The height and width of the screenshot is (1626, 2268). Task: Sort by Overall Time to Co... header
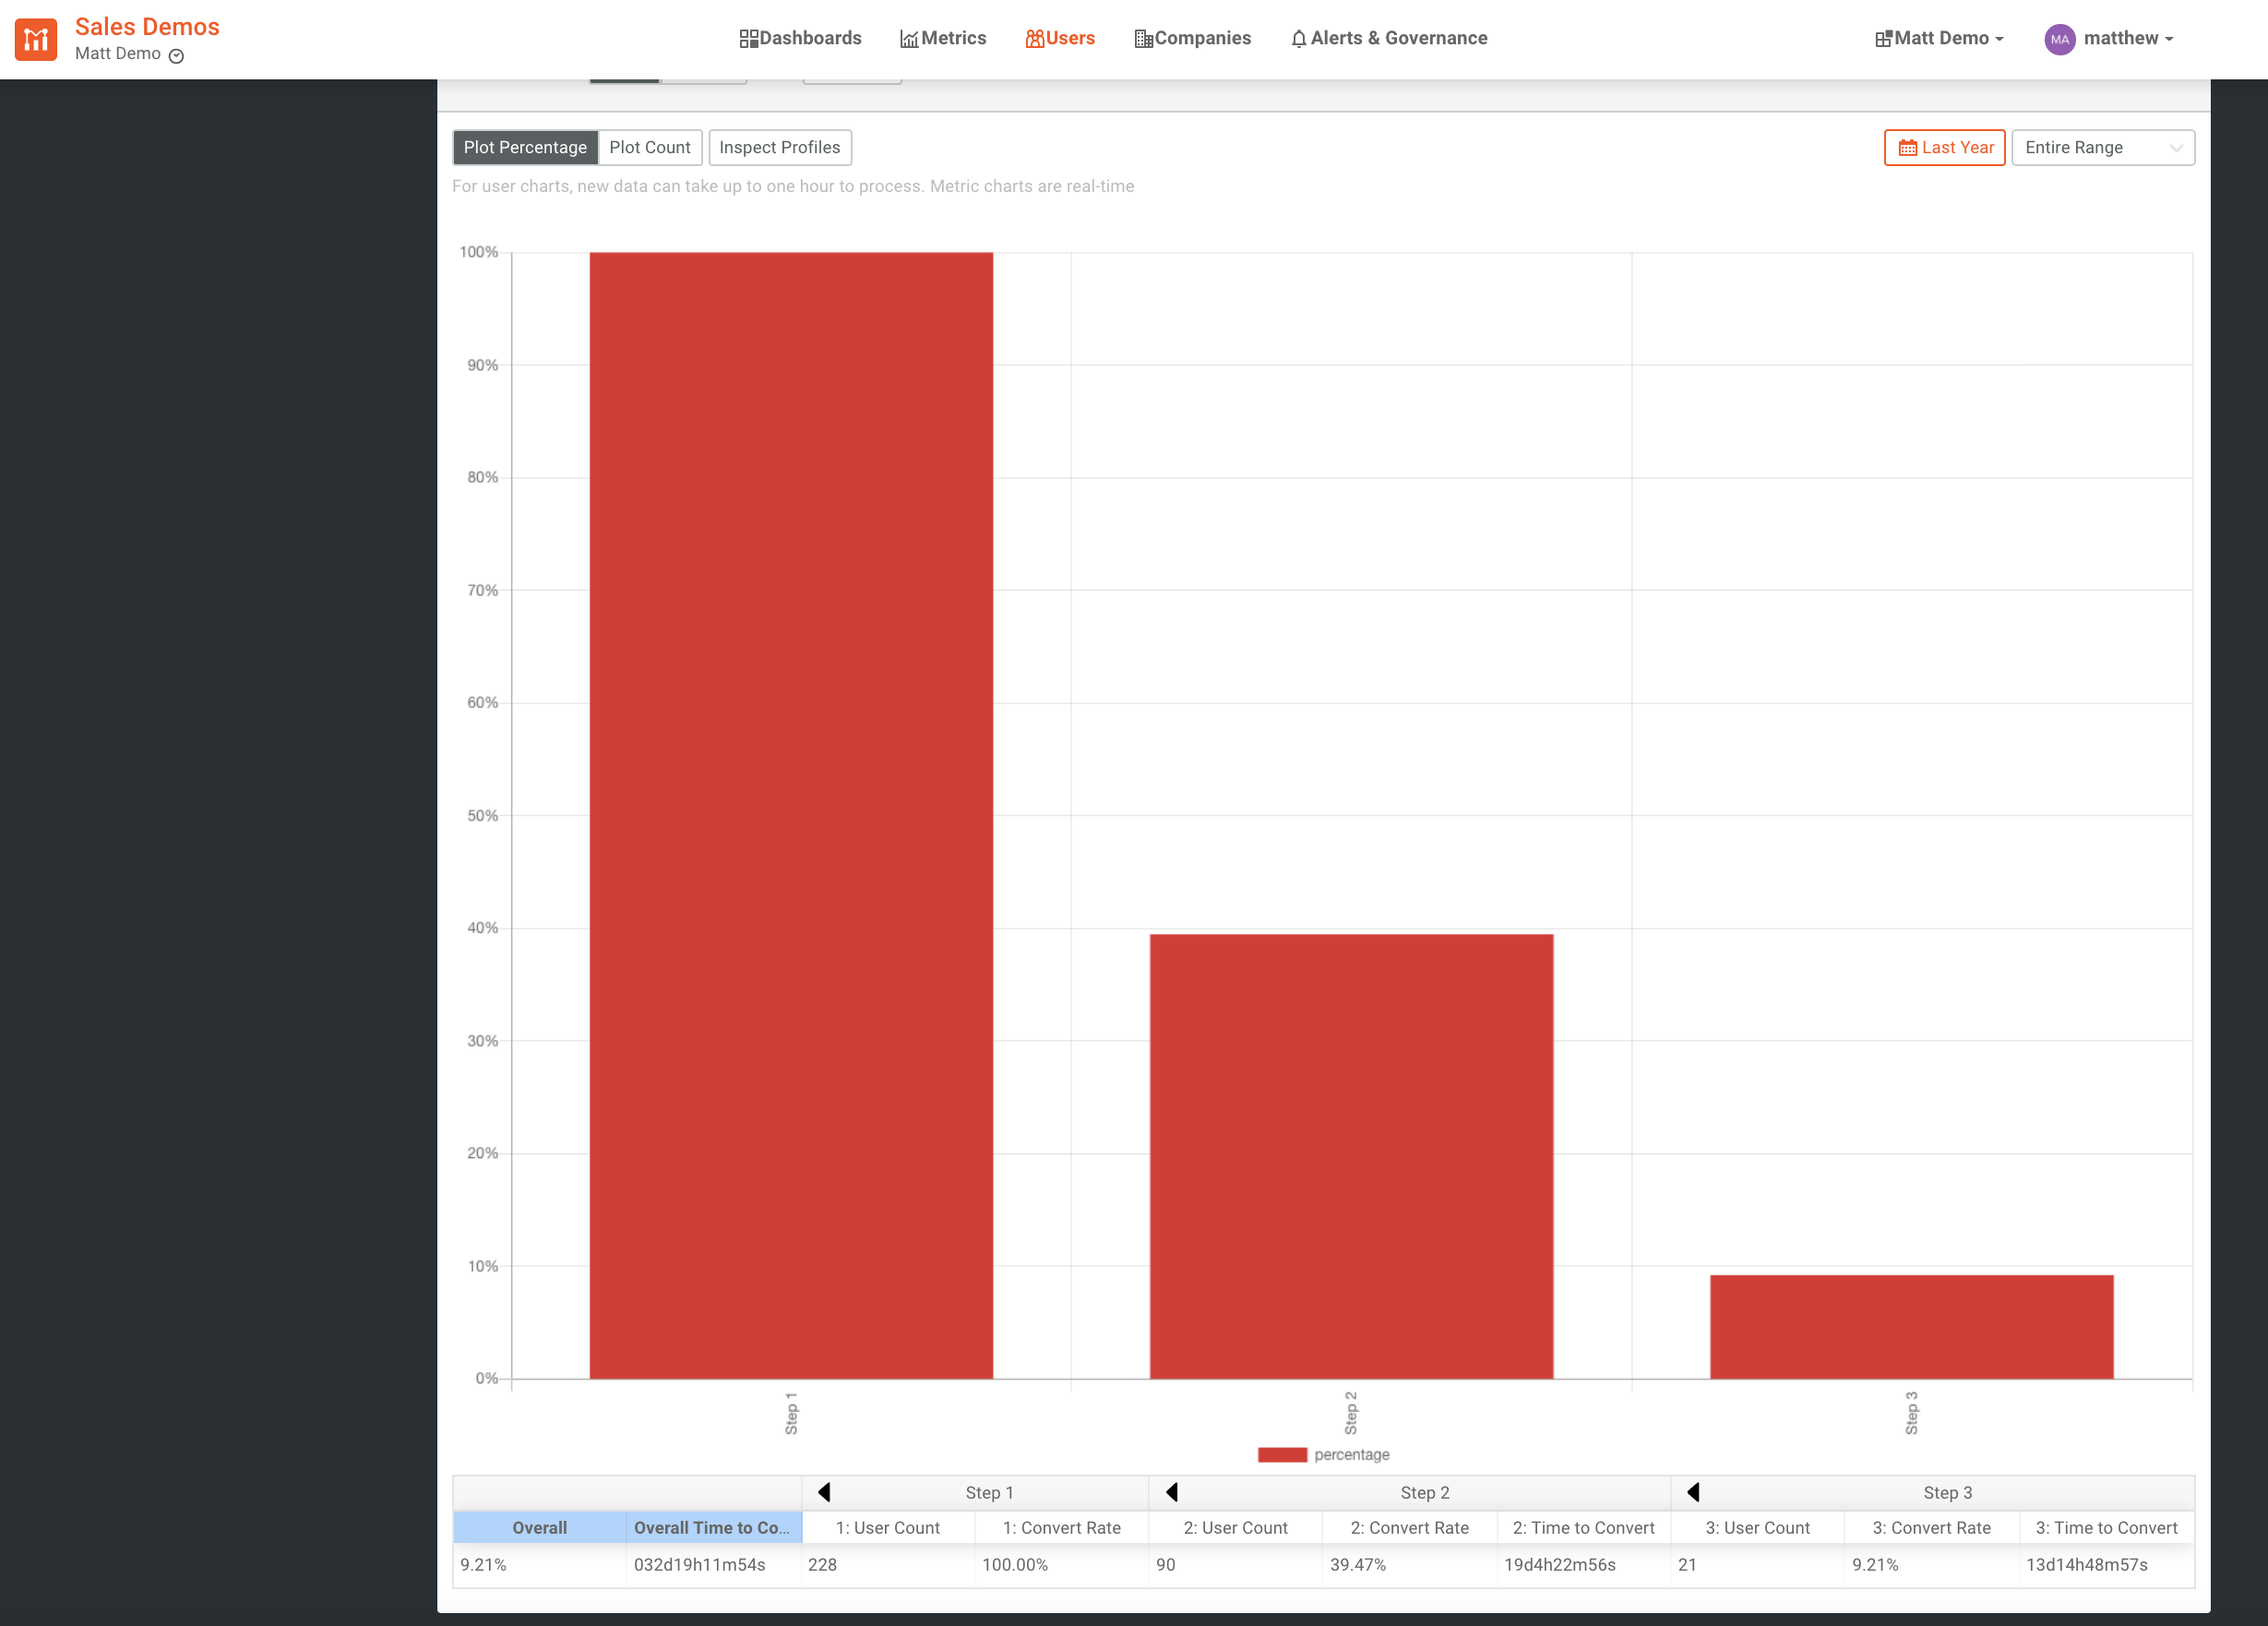[713, 1527]
